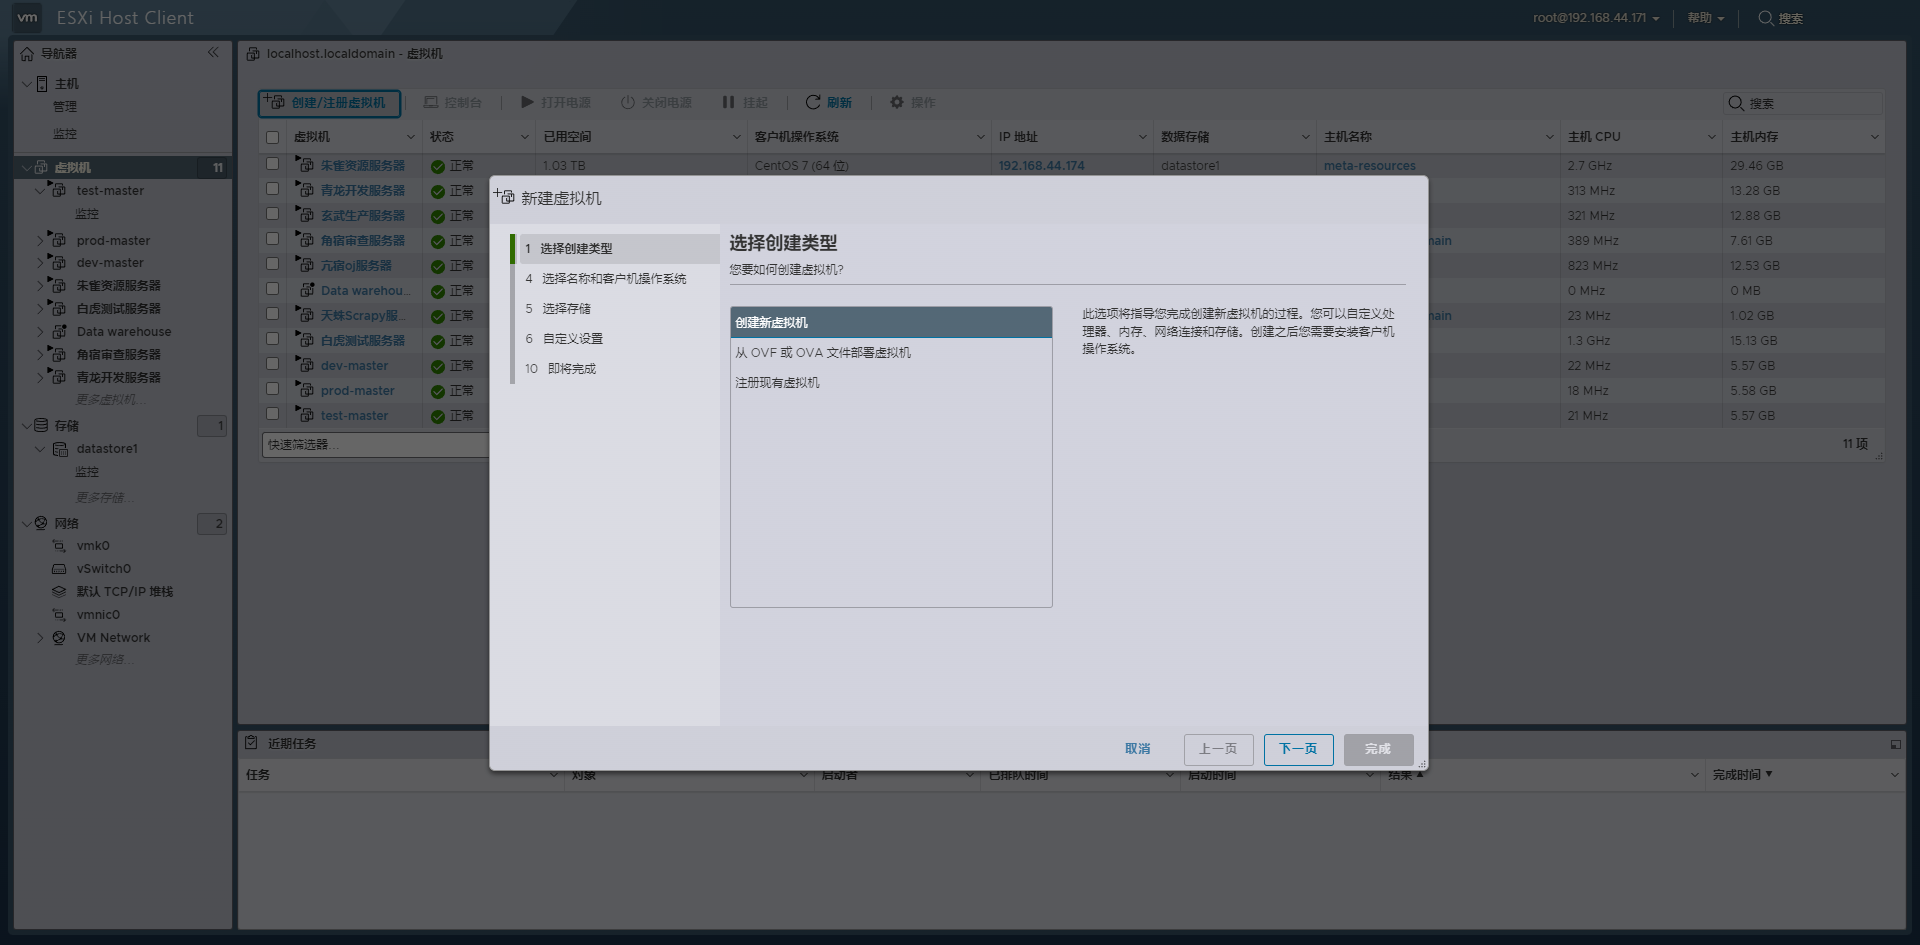
Task: Click the Console icon in toolbar
Action: pos(431,102)
